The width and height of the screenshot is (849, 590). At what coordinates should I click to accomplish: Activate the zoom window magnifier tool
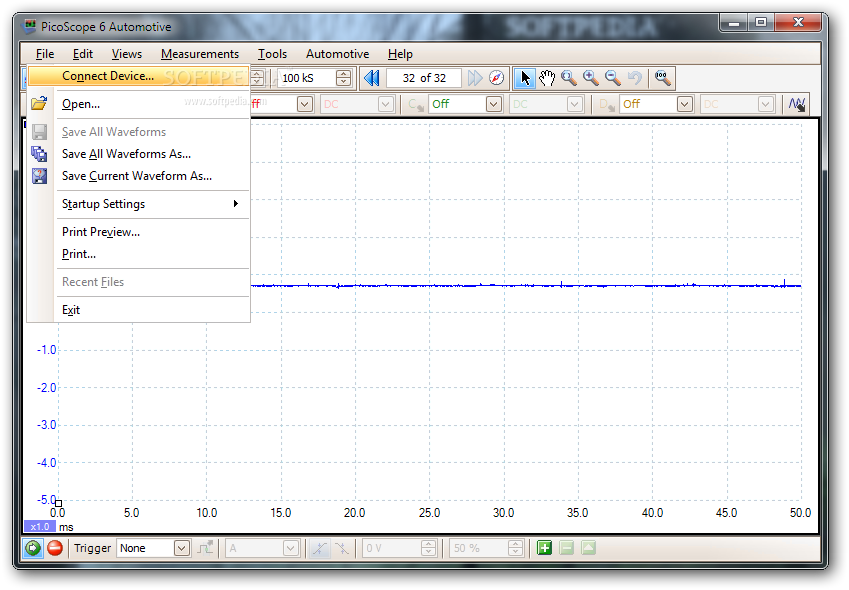569,78
